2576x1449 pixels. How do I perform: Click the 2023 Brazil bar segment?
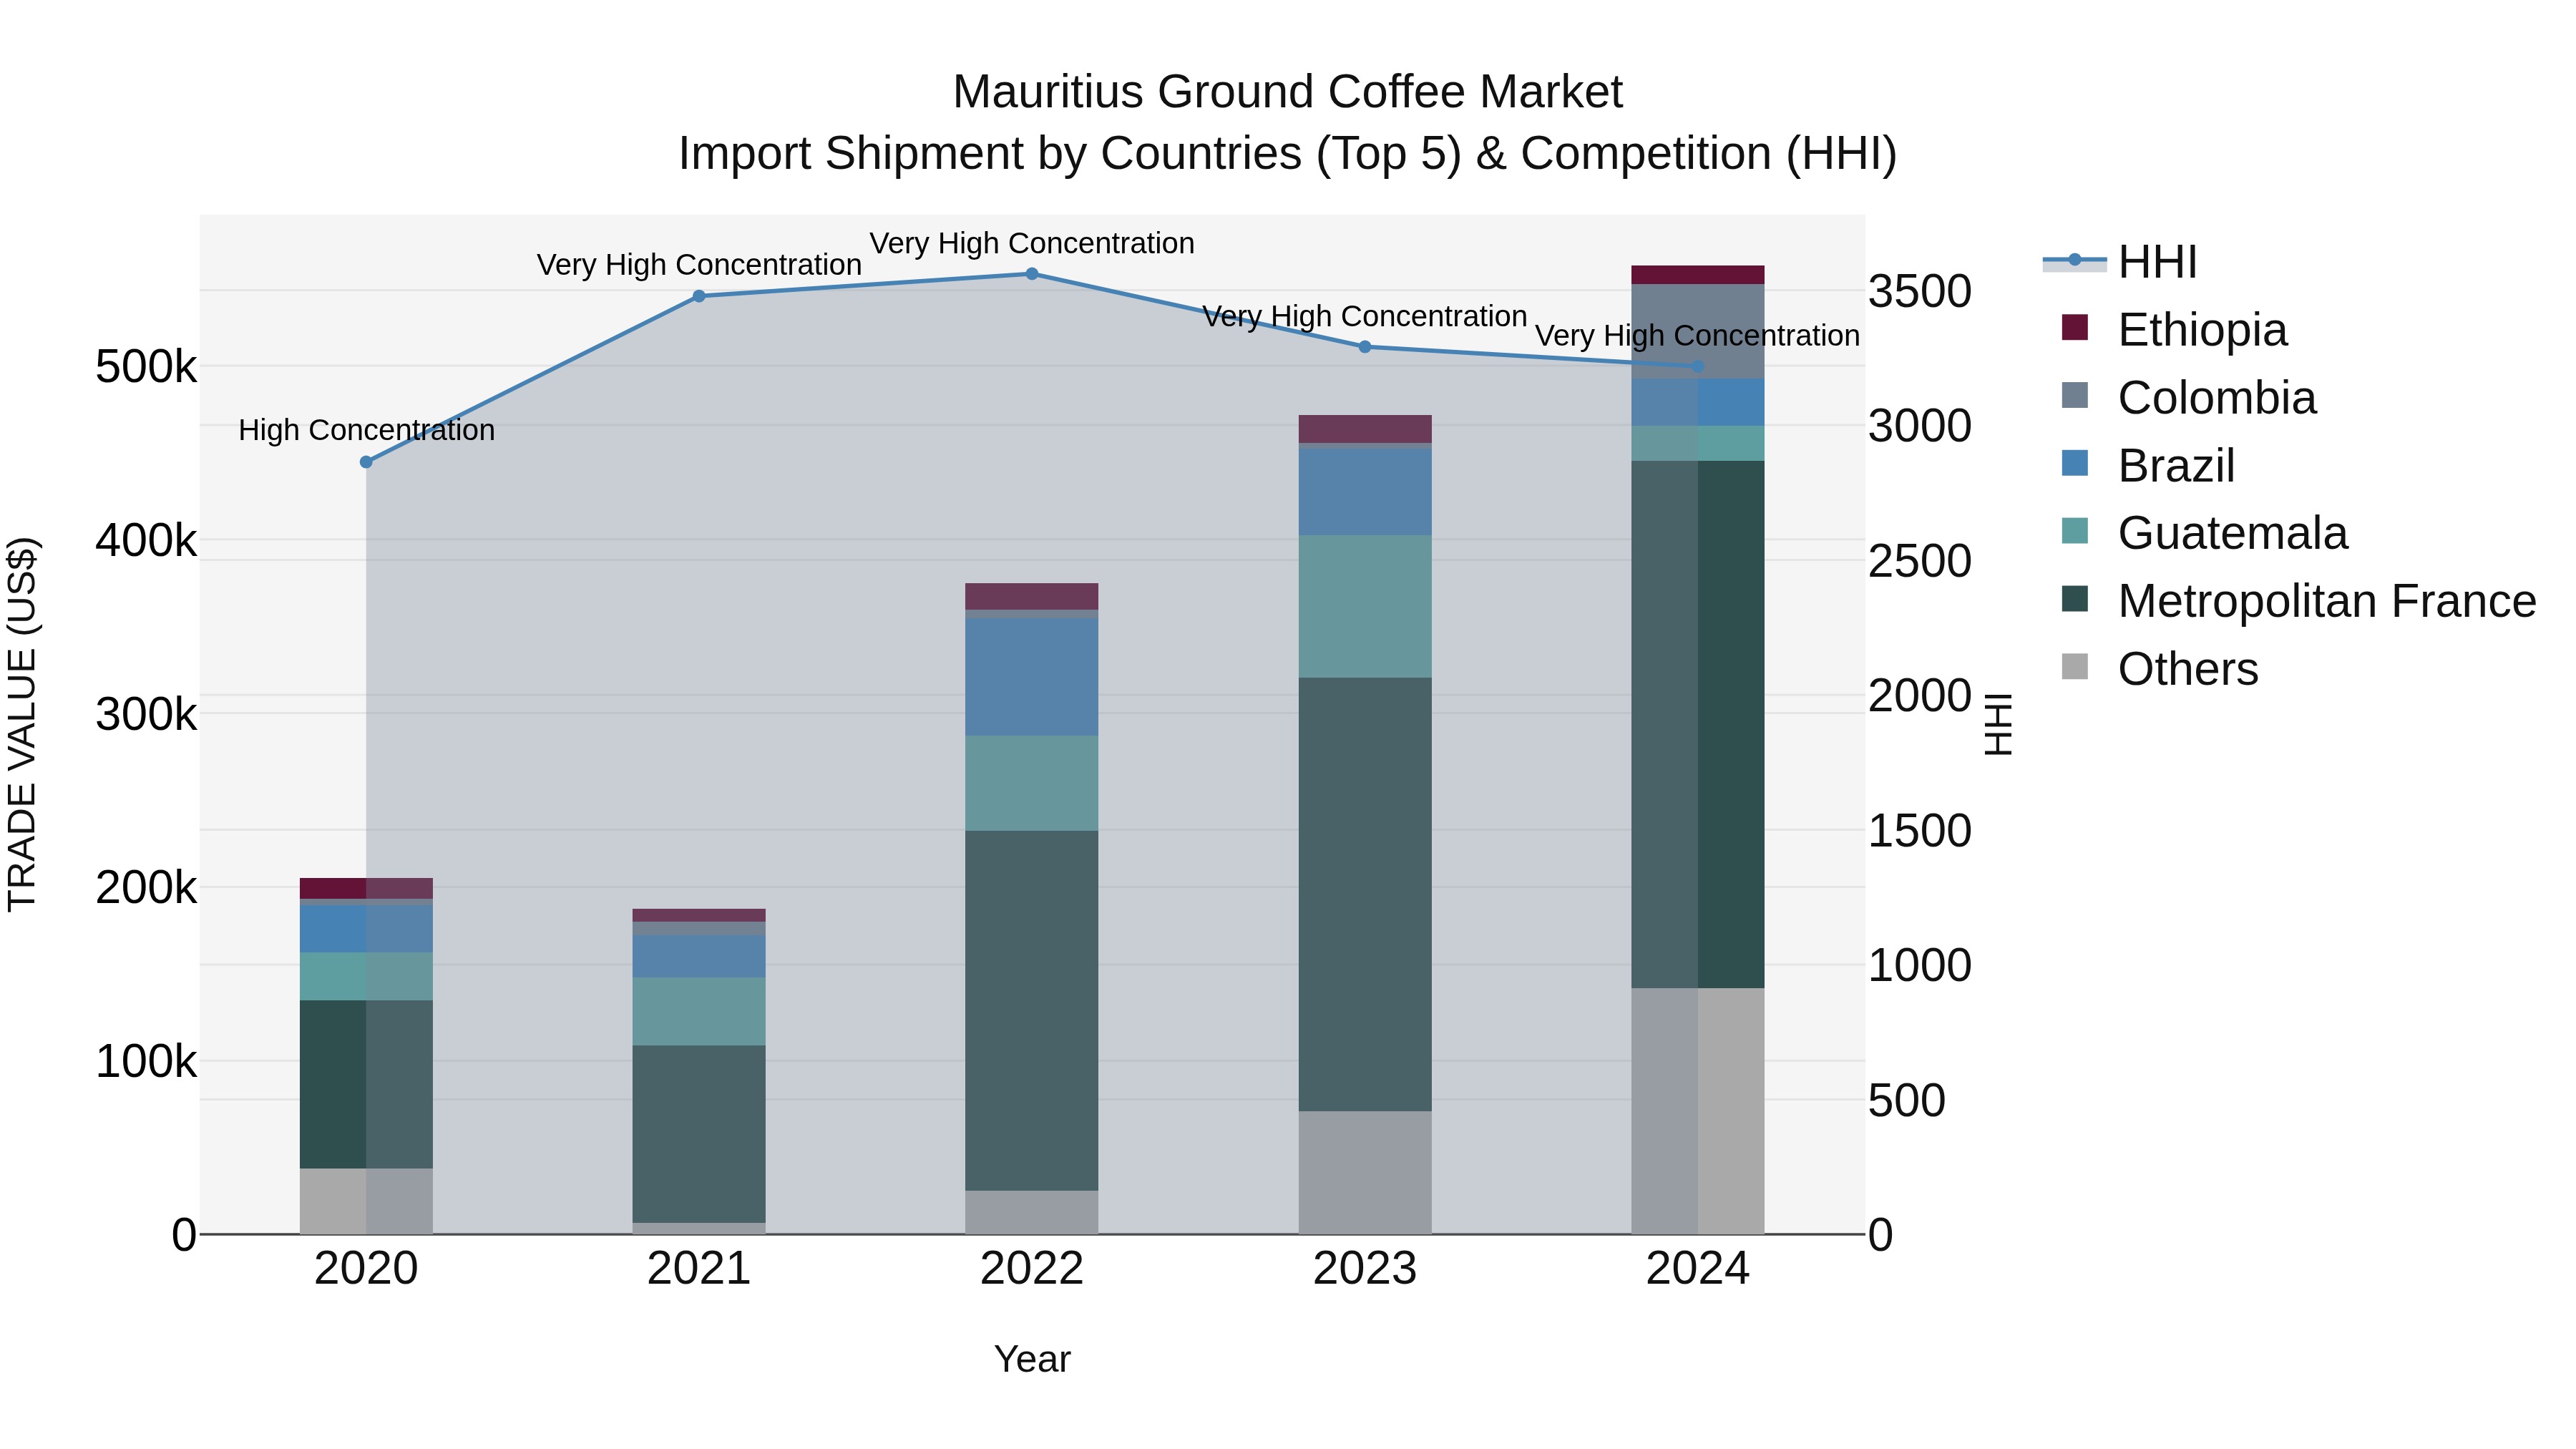click(x=1365, y=492)
